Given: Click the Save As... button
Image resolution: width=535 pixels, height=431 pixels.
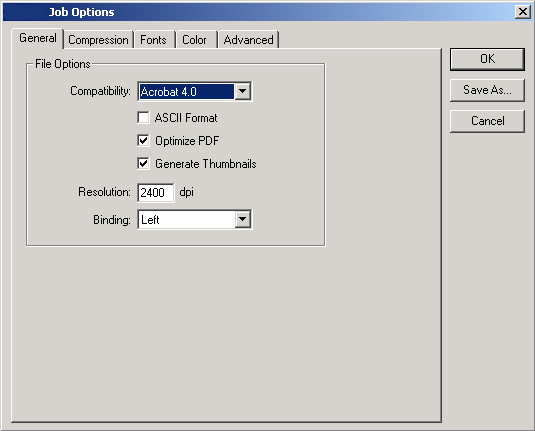Looking at the screenshot, I should [487, 90].
